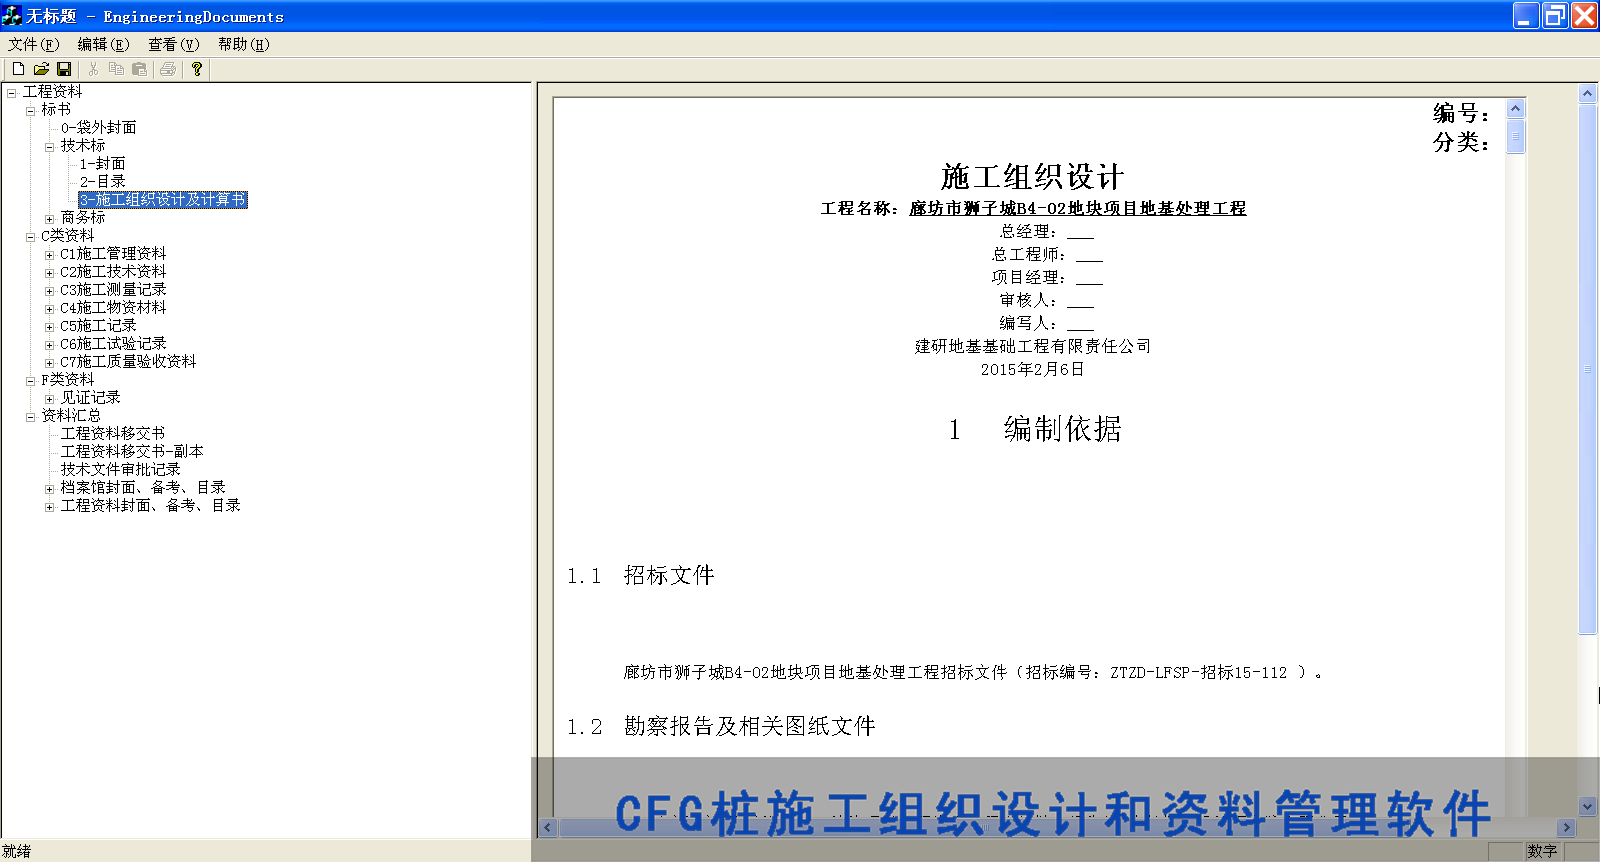This screenshot has width=1600, height=862.
Task: Click the underlined project name 廊坊市狮子城B4-02地块项目地基处理工程
Action: [x=1077, y=208]
